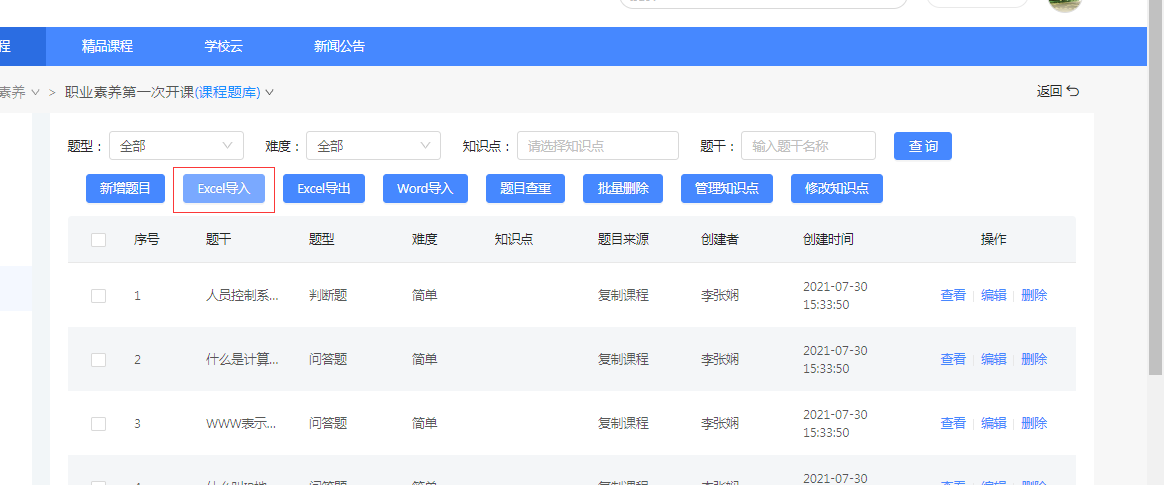The image size is (1164, 485).
Task: Click the Word导入 button
Action: pos(425,189)
